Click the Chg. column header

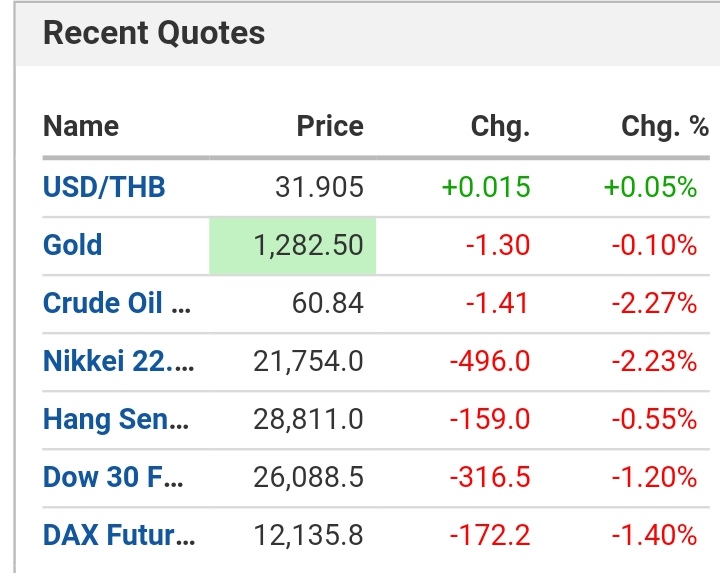click(x=500, y=127)
